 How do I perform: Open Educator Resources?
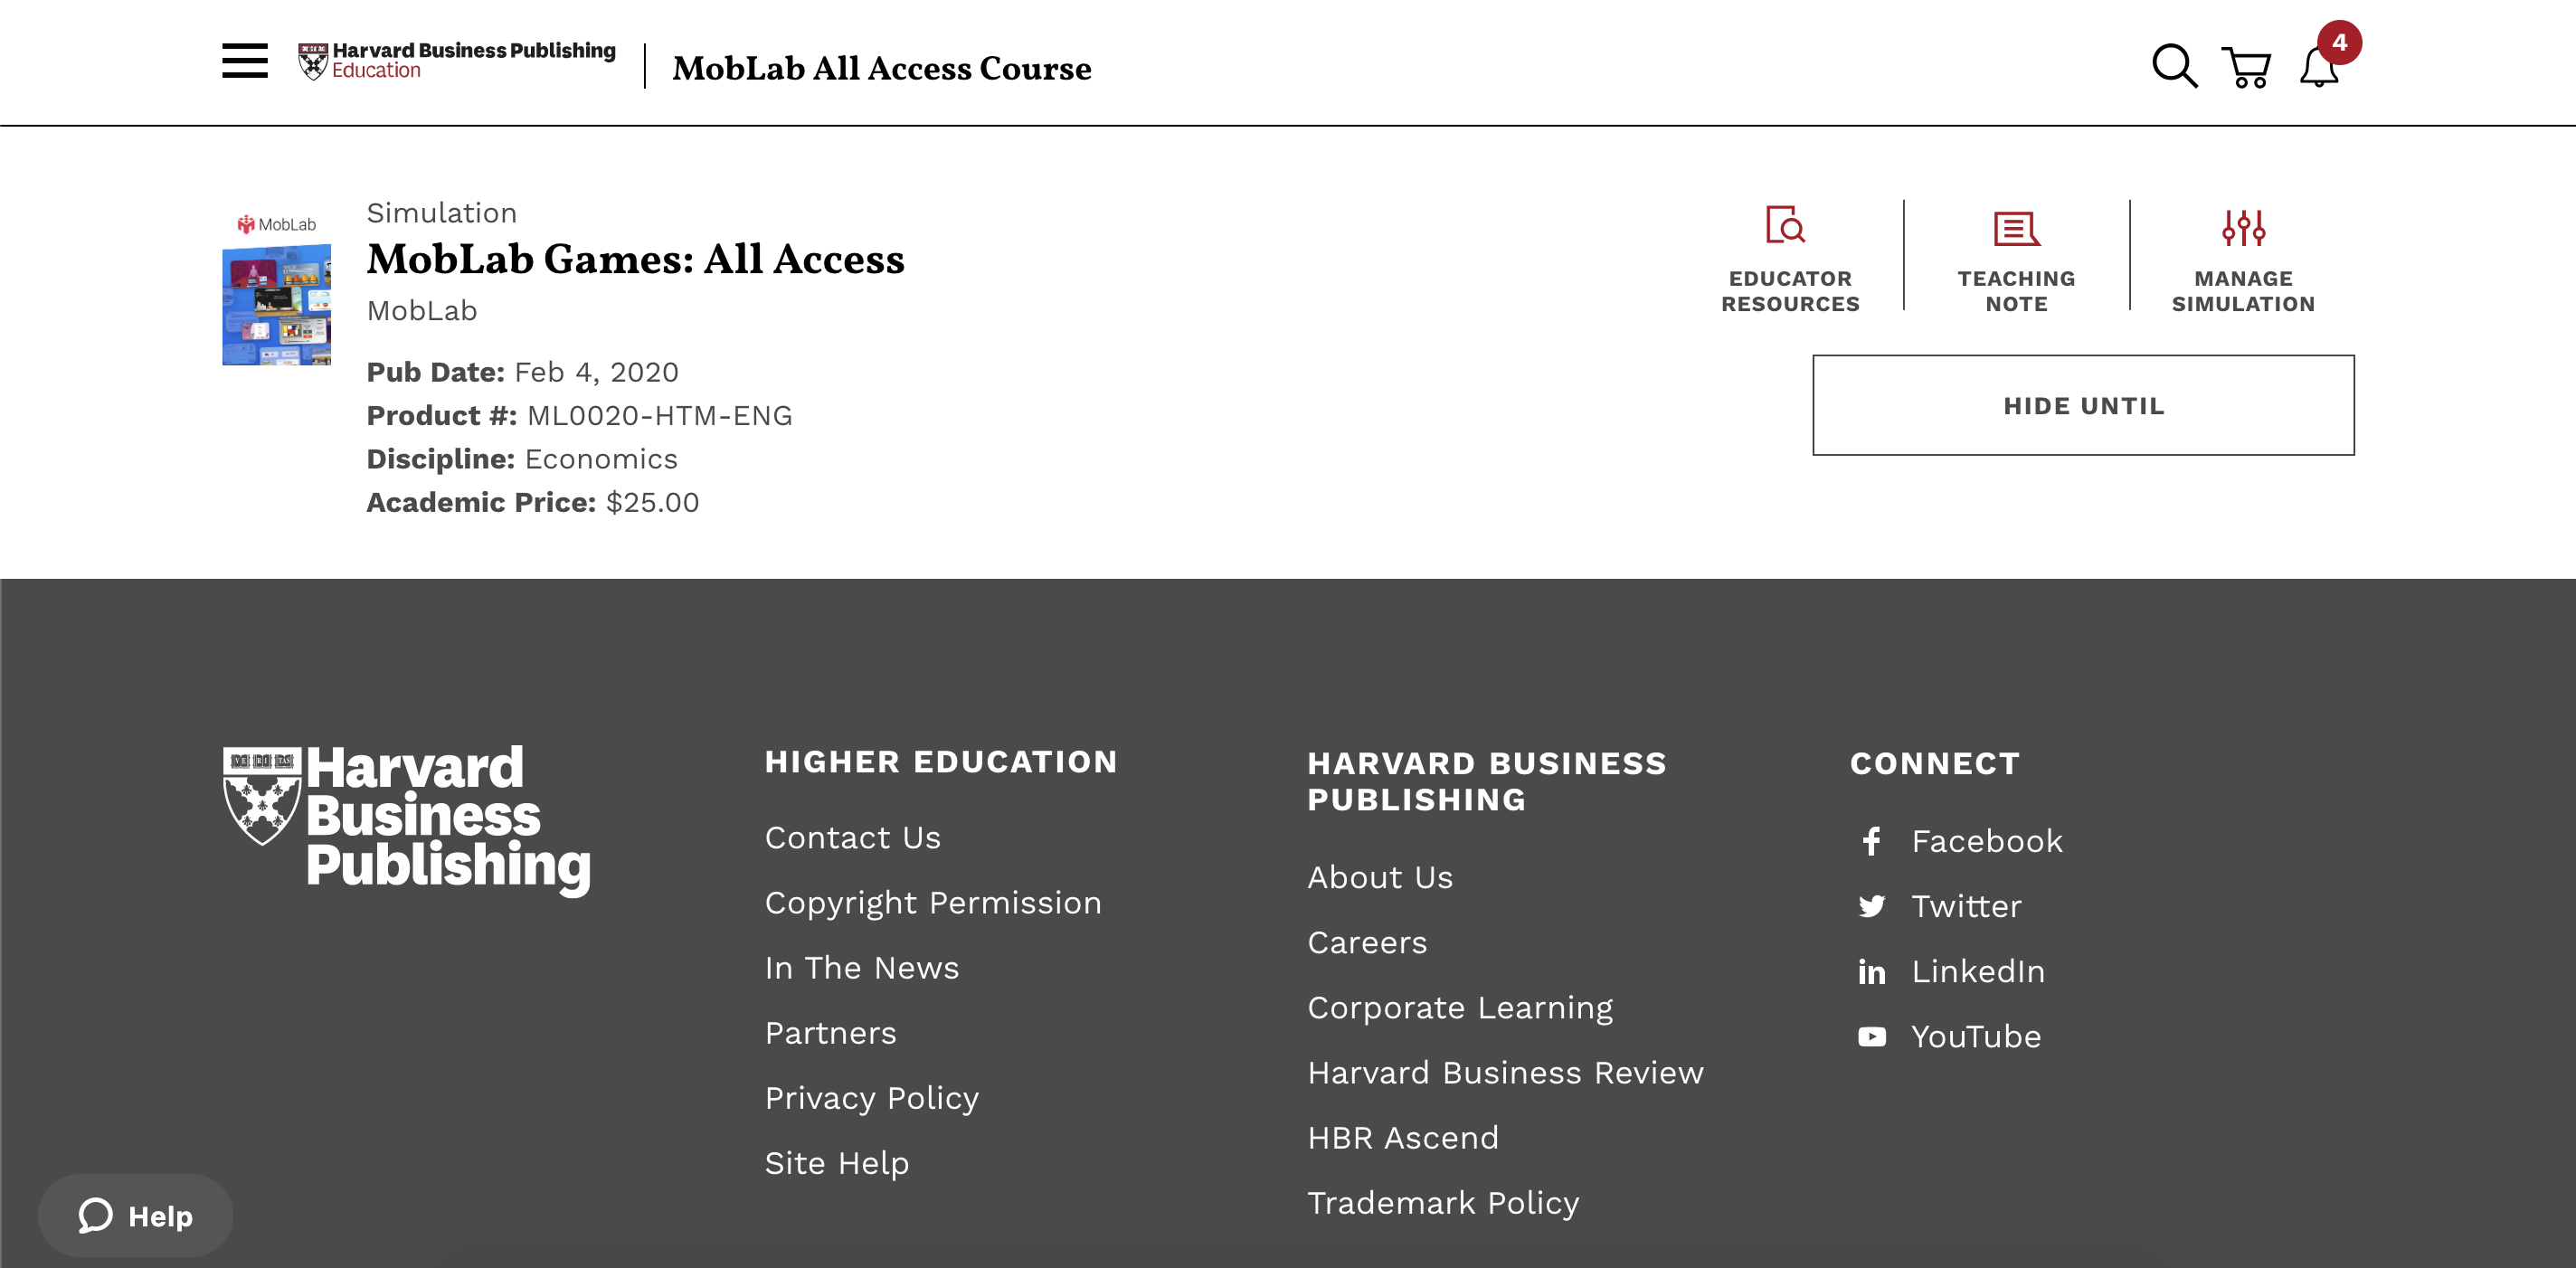(x=1790, y=260)
